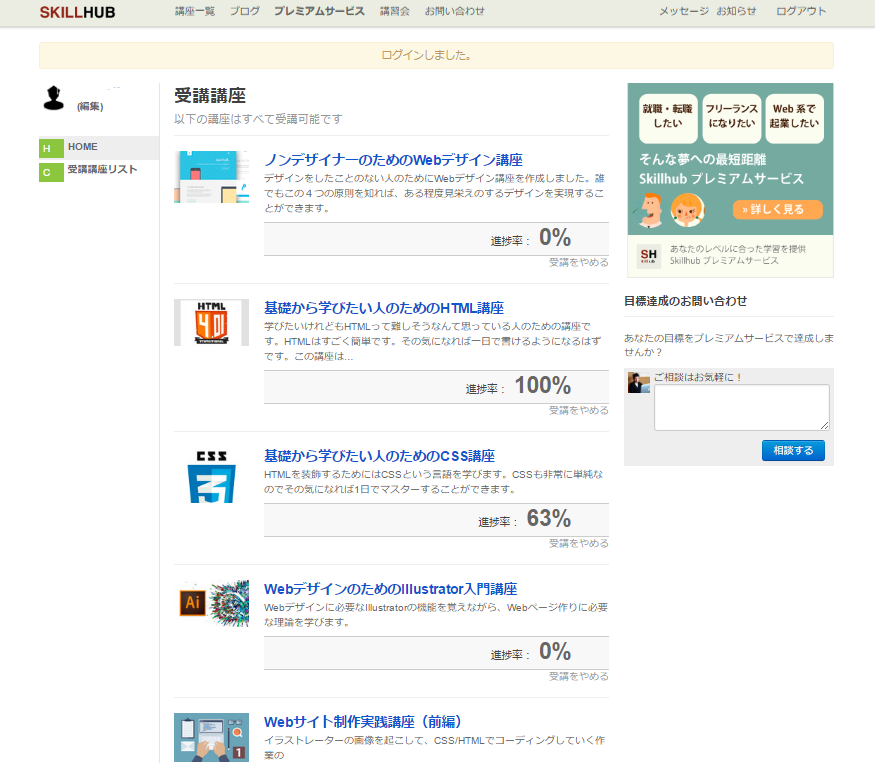Open お問い合わせ in the top navigation
The height and width of the screenshot is (763, 875).
pos(455,11)
